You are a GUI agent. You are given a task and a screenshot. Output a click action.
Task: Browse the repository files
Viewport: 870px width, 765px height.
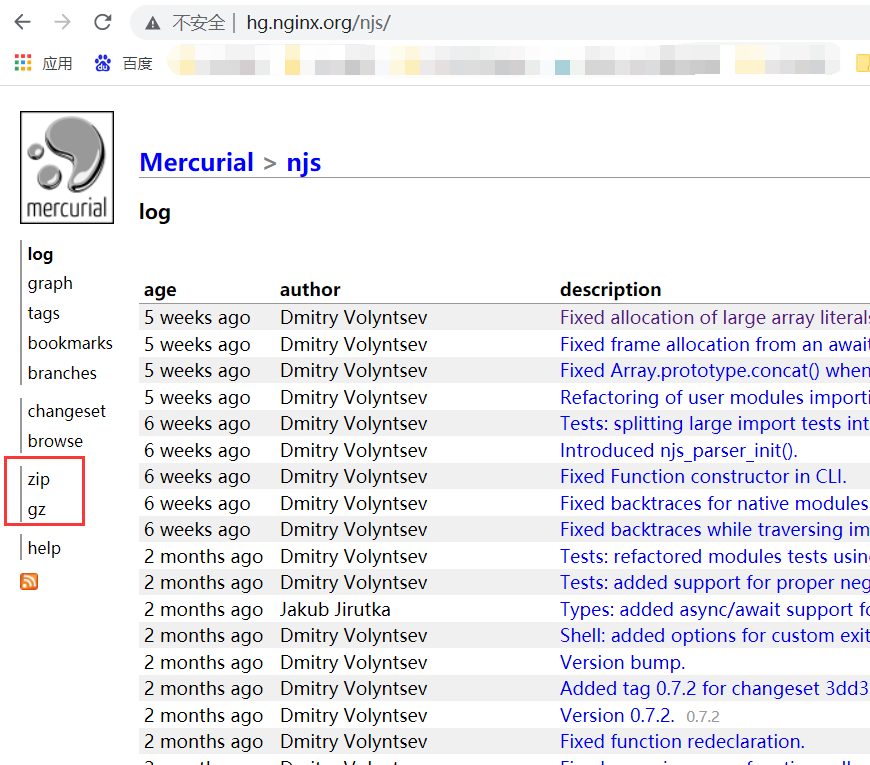[x=55, y=440]
